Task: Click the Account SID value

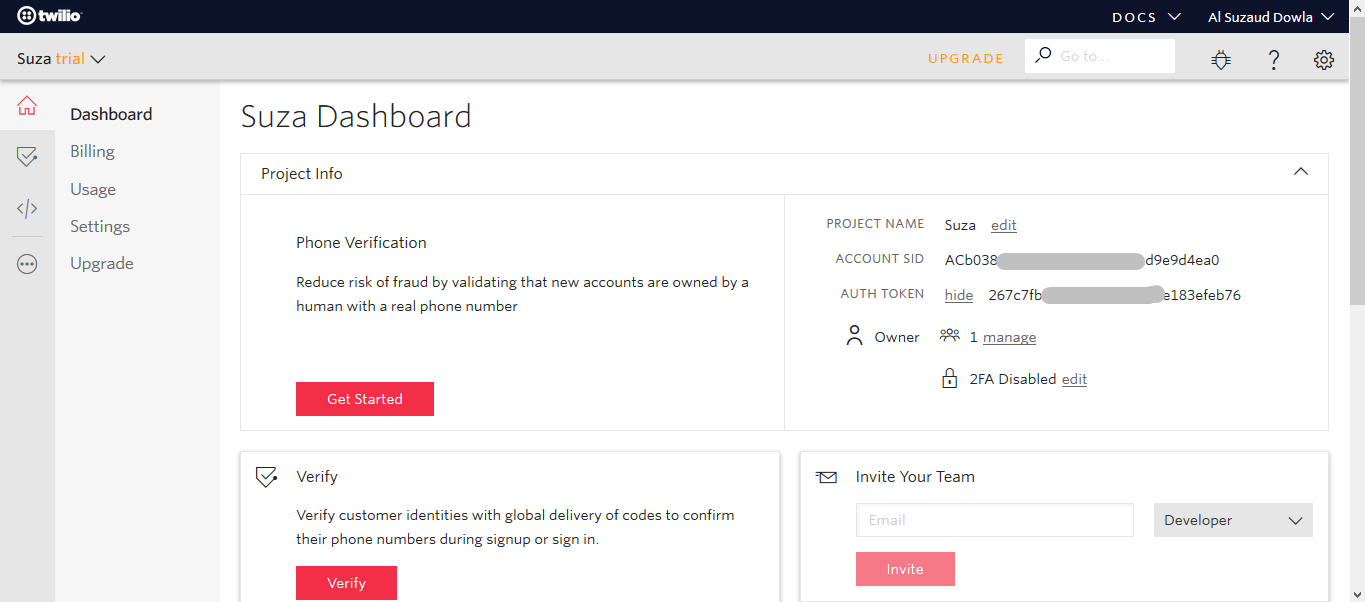Action: (1082, 260)
